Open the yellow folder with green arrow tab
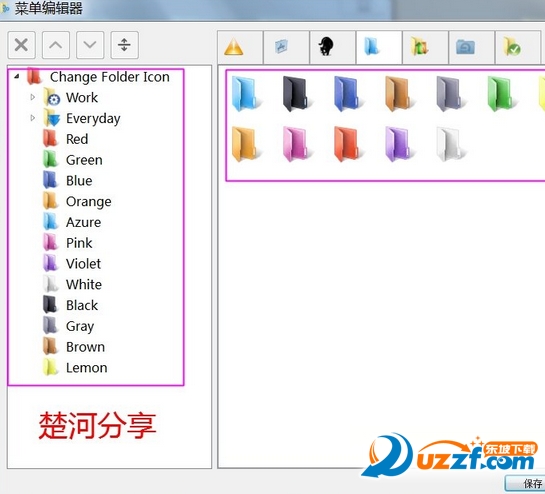This screenshot has height=494, width=545. click(x=425, y=47)
